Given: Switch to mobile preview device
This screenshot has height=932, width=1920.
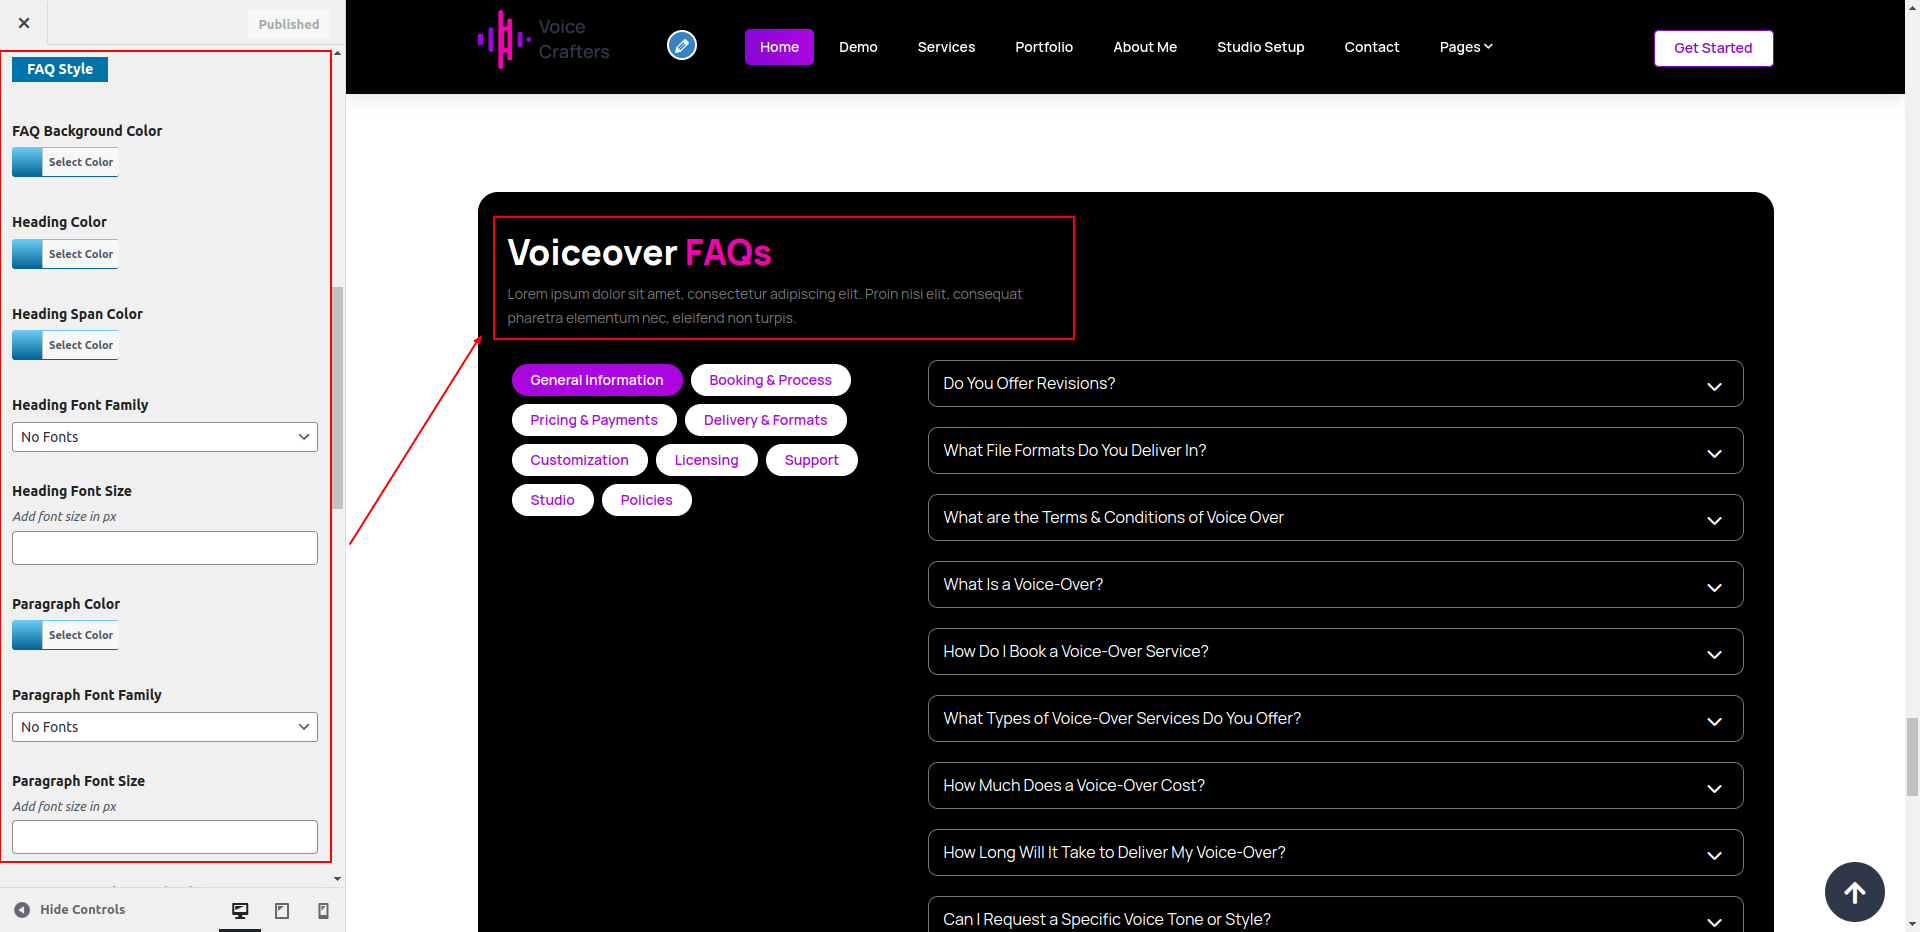Looking at the screenshot, I should click(x=323, y=910).
